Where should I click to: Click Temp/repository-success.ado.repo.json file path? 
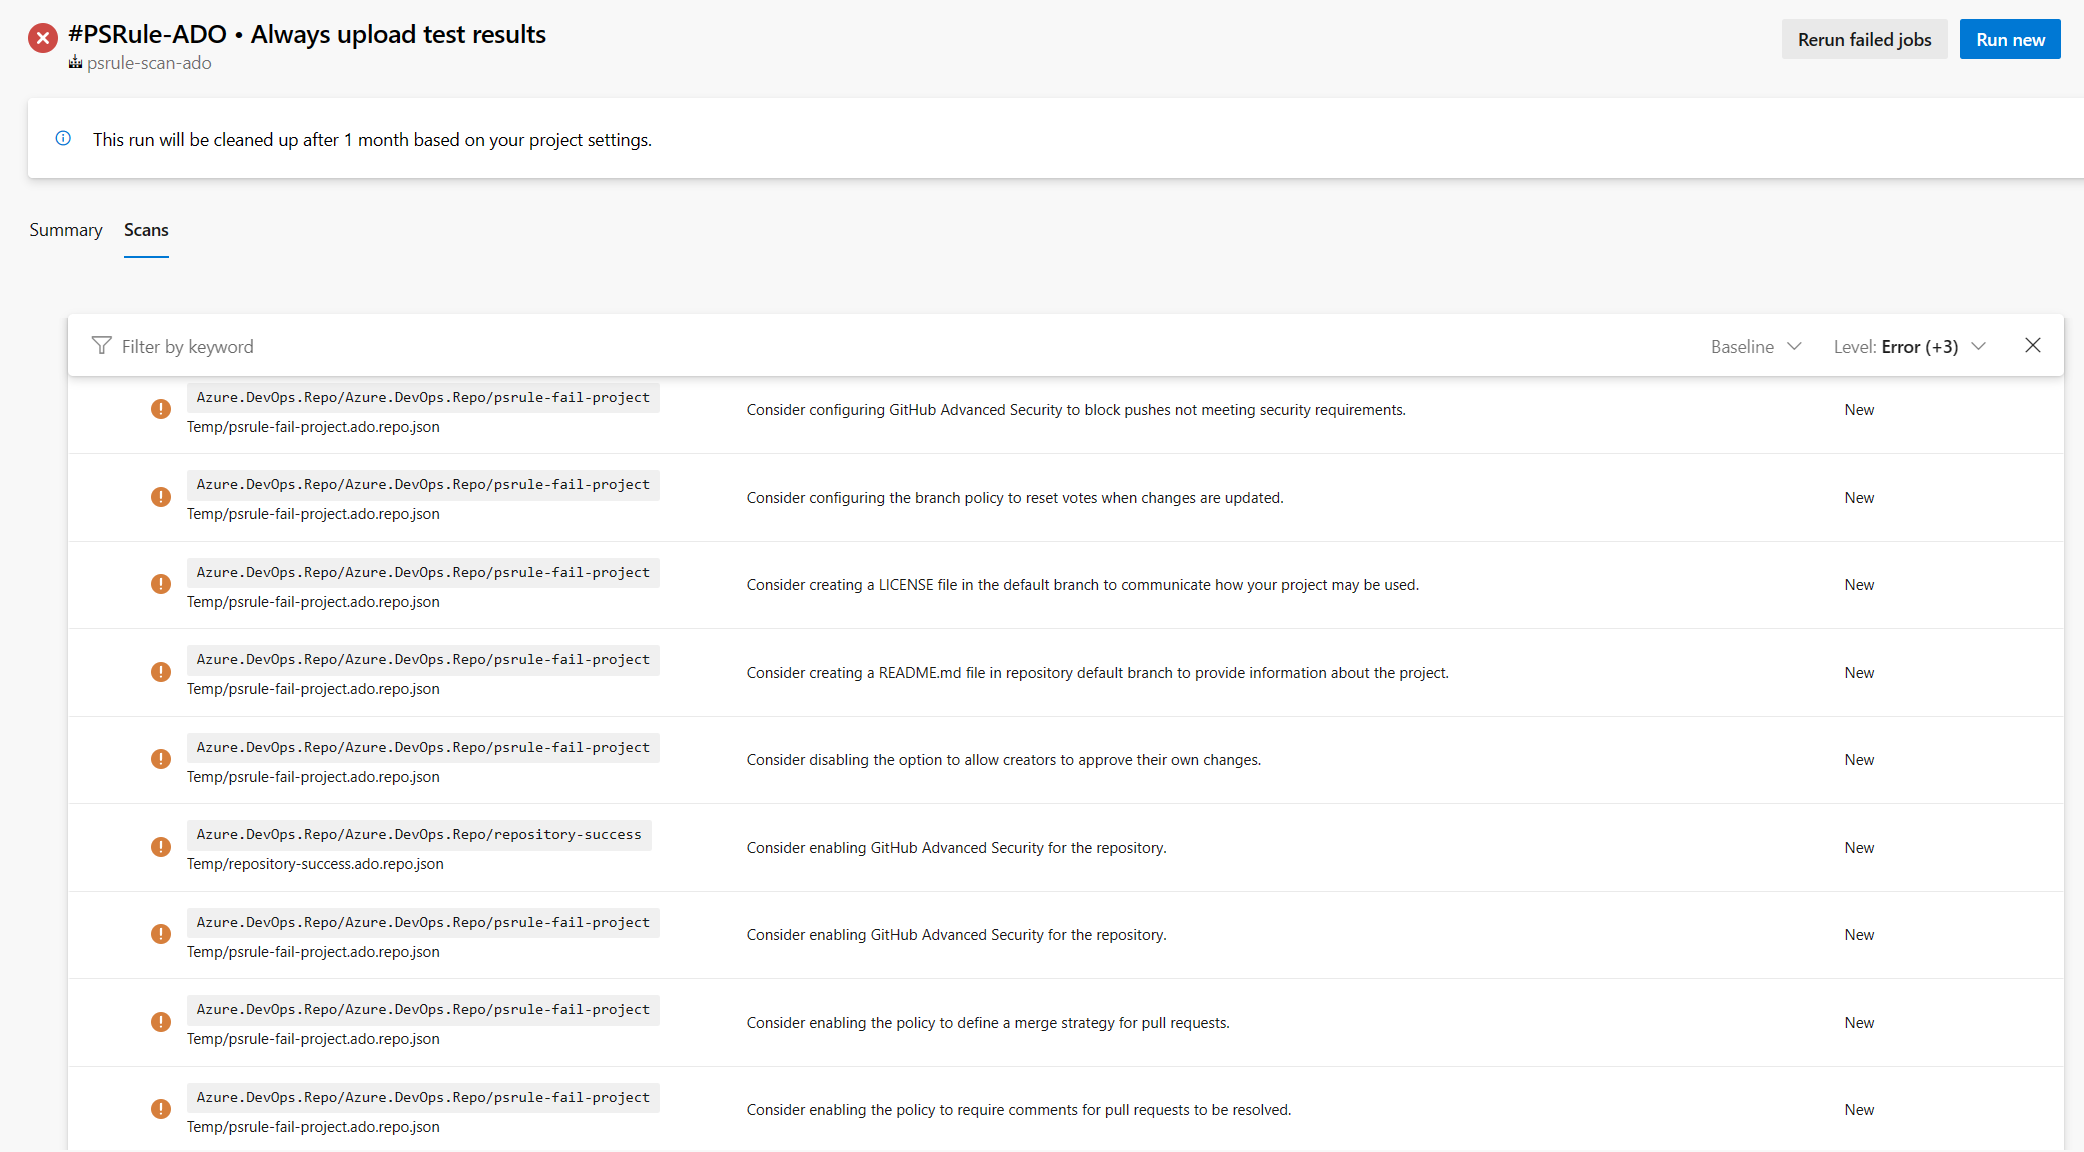315,864
